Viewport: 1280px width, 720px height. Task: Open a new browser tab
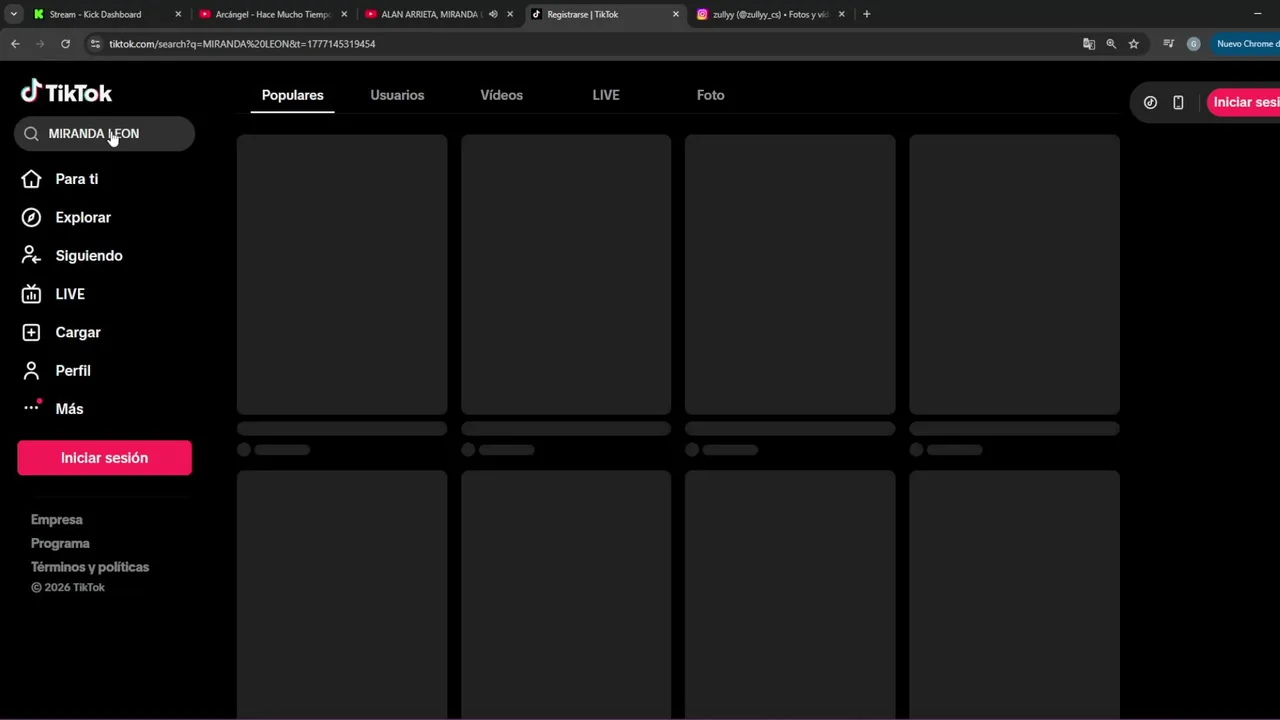tap(866, 14)
